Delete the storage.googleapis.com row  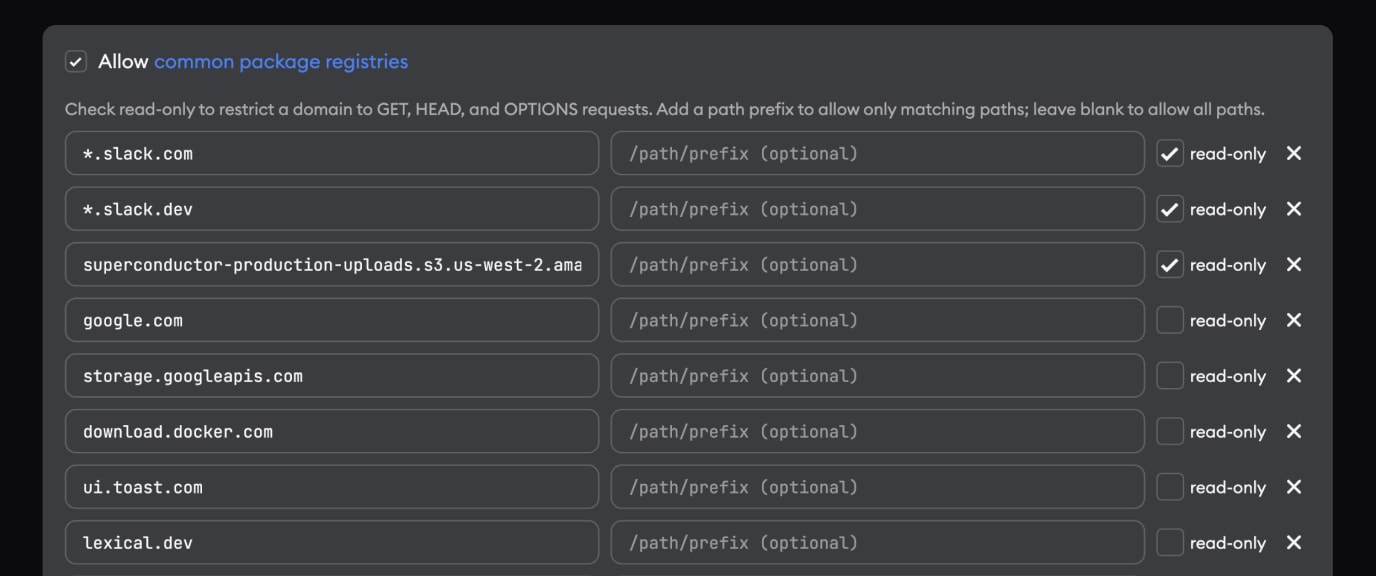pos(1294,376)
